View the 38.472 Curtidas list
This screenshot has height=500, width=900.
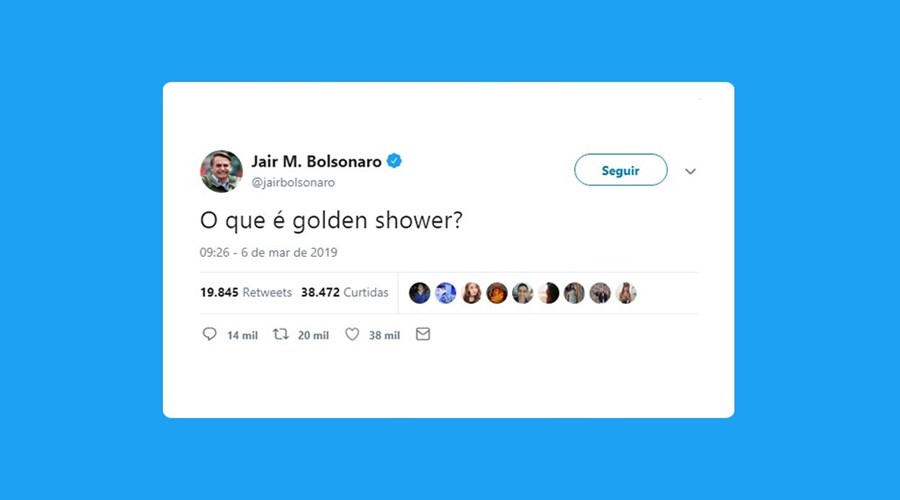click(x=344, y=292)
